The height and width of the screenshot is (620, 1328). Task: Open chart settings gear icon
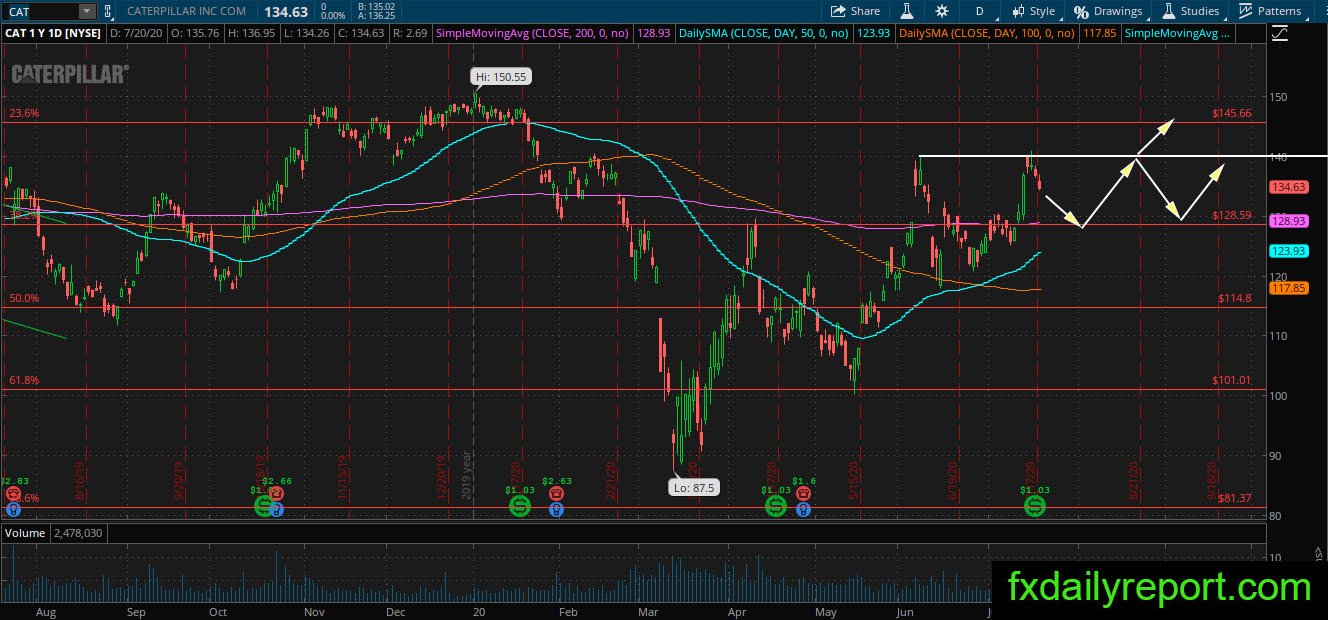click(x=942, y=11)
